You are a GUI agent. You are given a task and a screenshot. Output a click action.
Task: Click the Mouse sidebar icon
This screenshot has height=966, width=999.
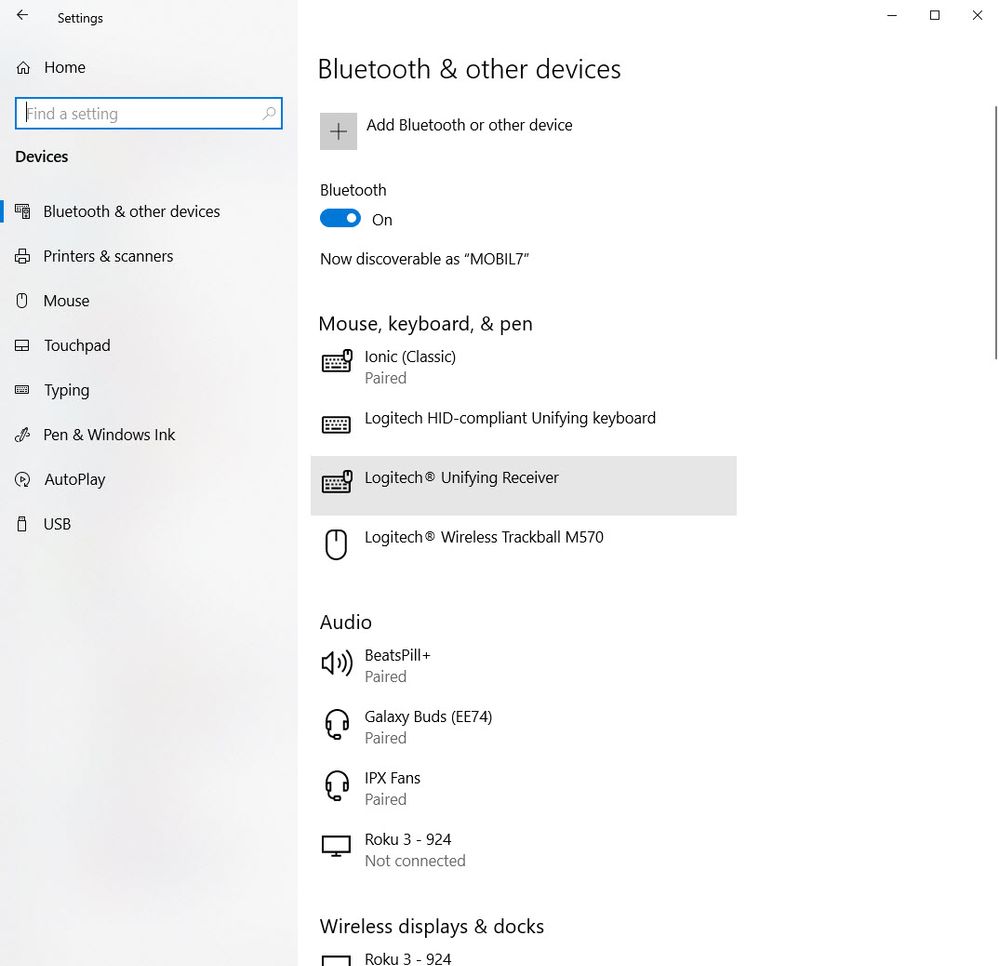[x=22, y=301]
